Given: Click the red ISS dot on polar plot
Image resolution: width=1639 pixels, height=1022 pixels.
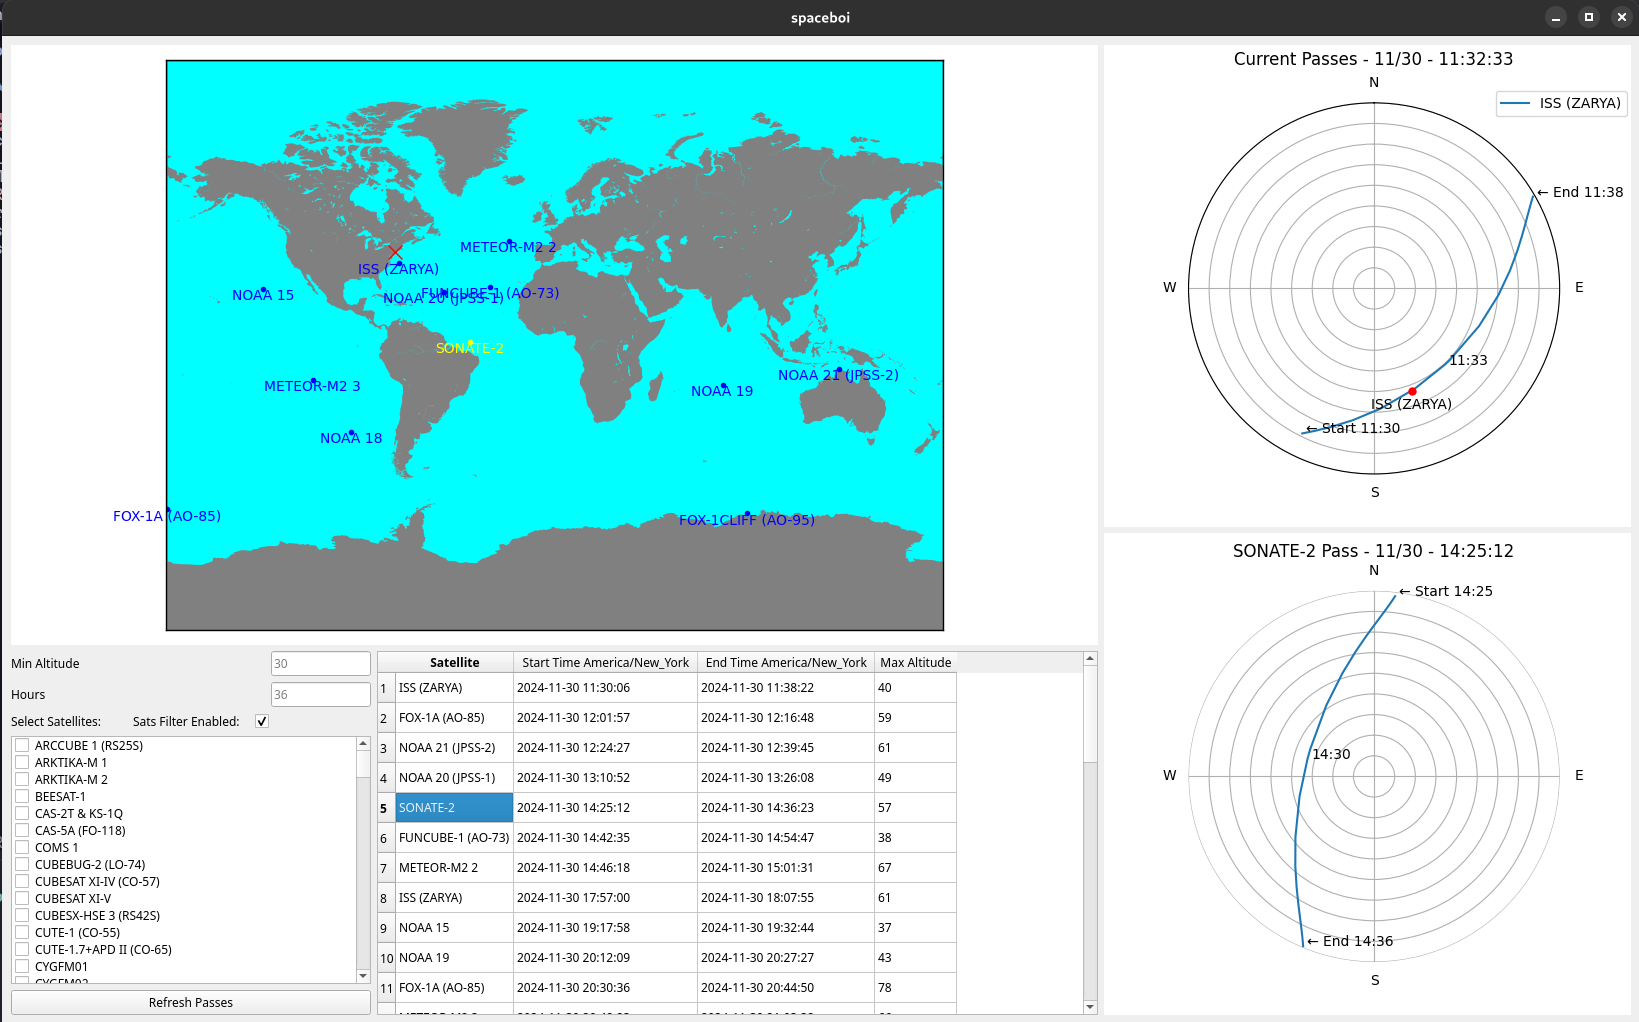Looking at the screenshot, I should (x=1412, y=392).
